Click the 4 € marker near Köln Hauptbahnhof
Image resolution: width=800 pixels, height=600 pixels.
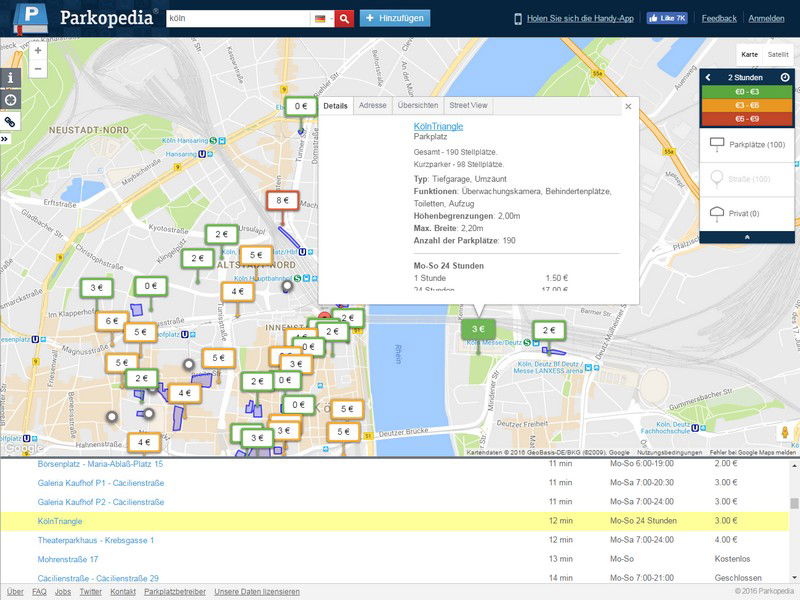(237, 292)
